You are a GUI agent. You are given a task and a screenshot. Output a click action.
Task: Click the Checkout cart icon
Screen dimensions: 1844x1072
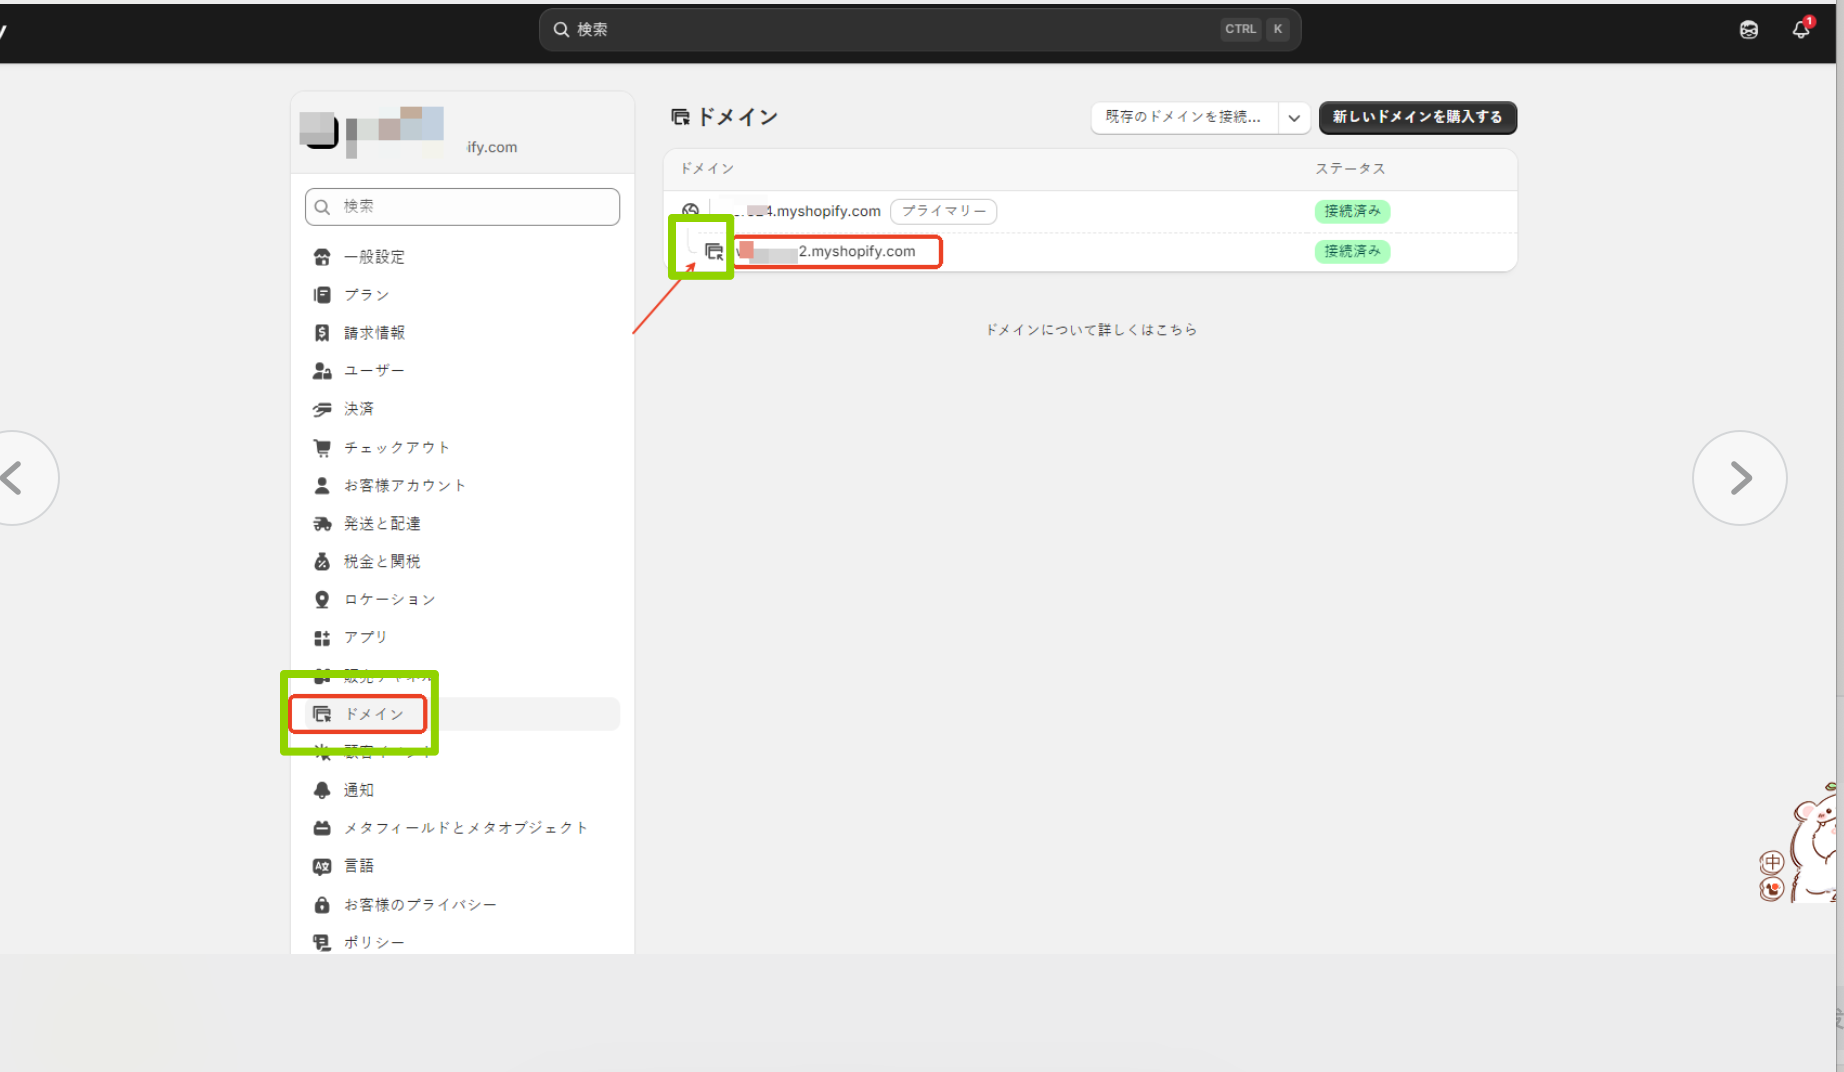(x=322, y=448)
